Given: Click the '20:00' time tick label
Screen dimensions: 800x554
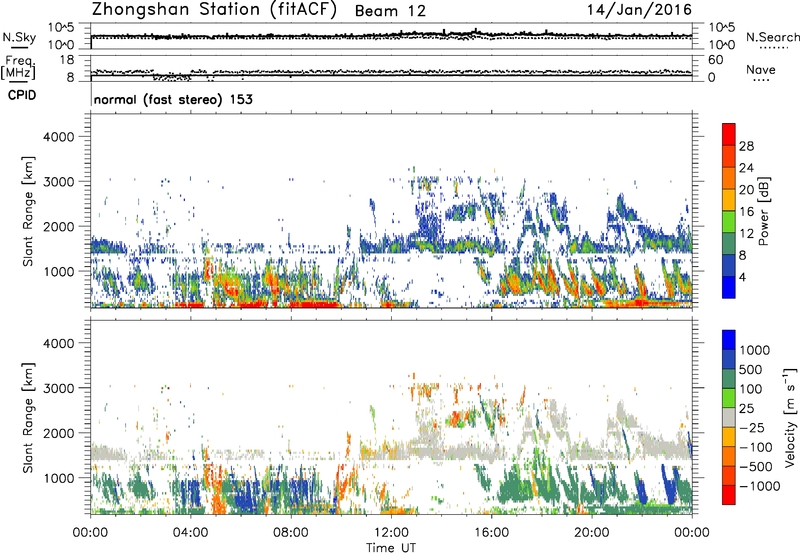Looking at the screenshot, I should click(592, 533).
